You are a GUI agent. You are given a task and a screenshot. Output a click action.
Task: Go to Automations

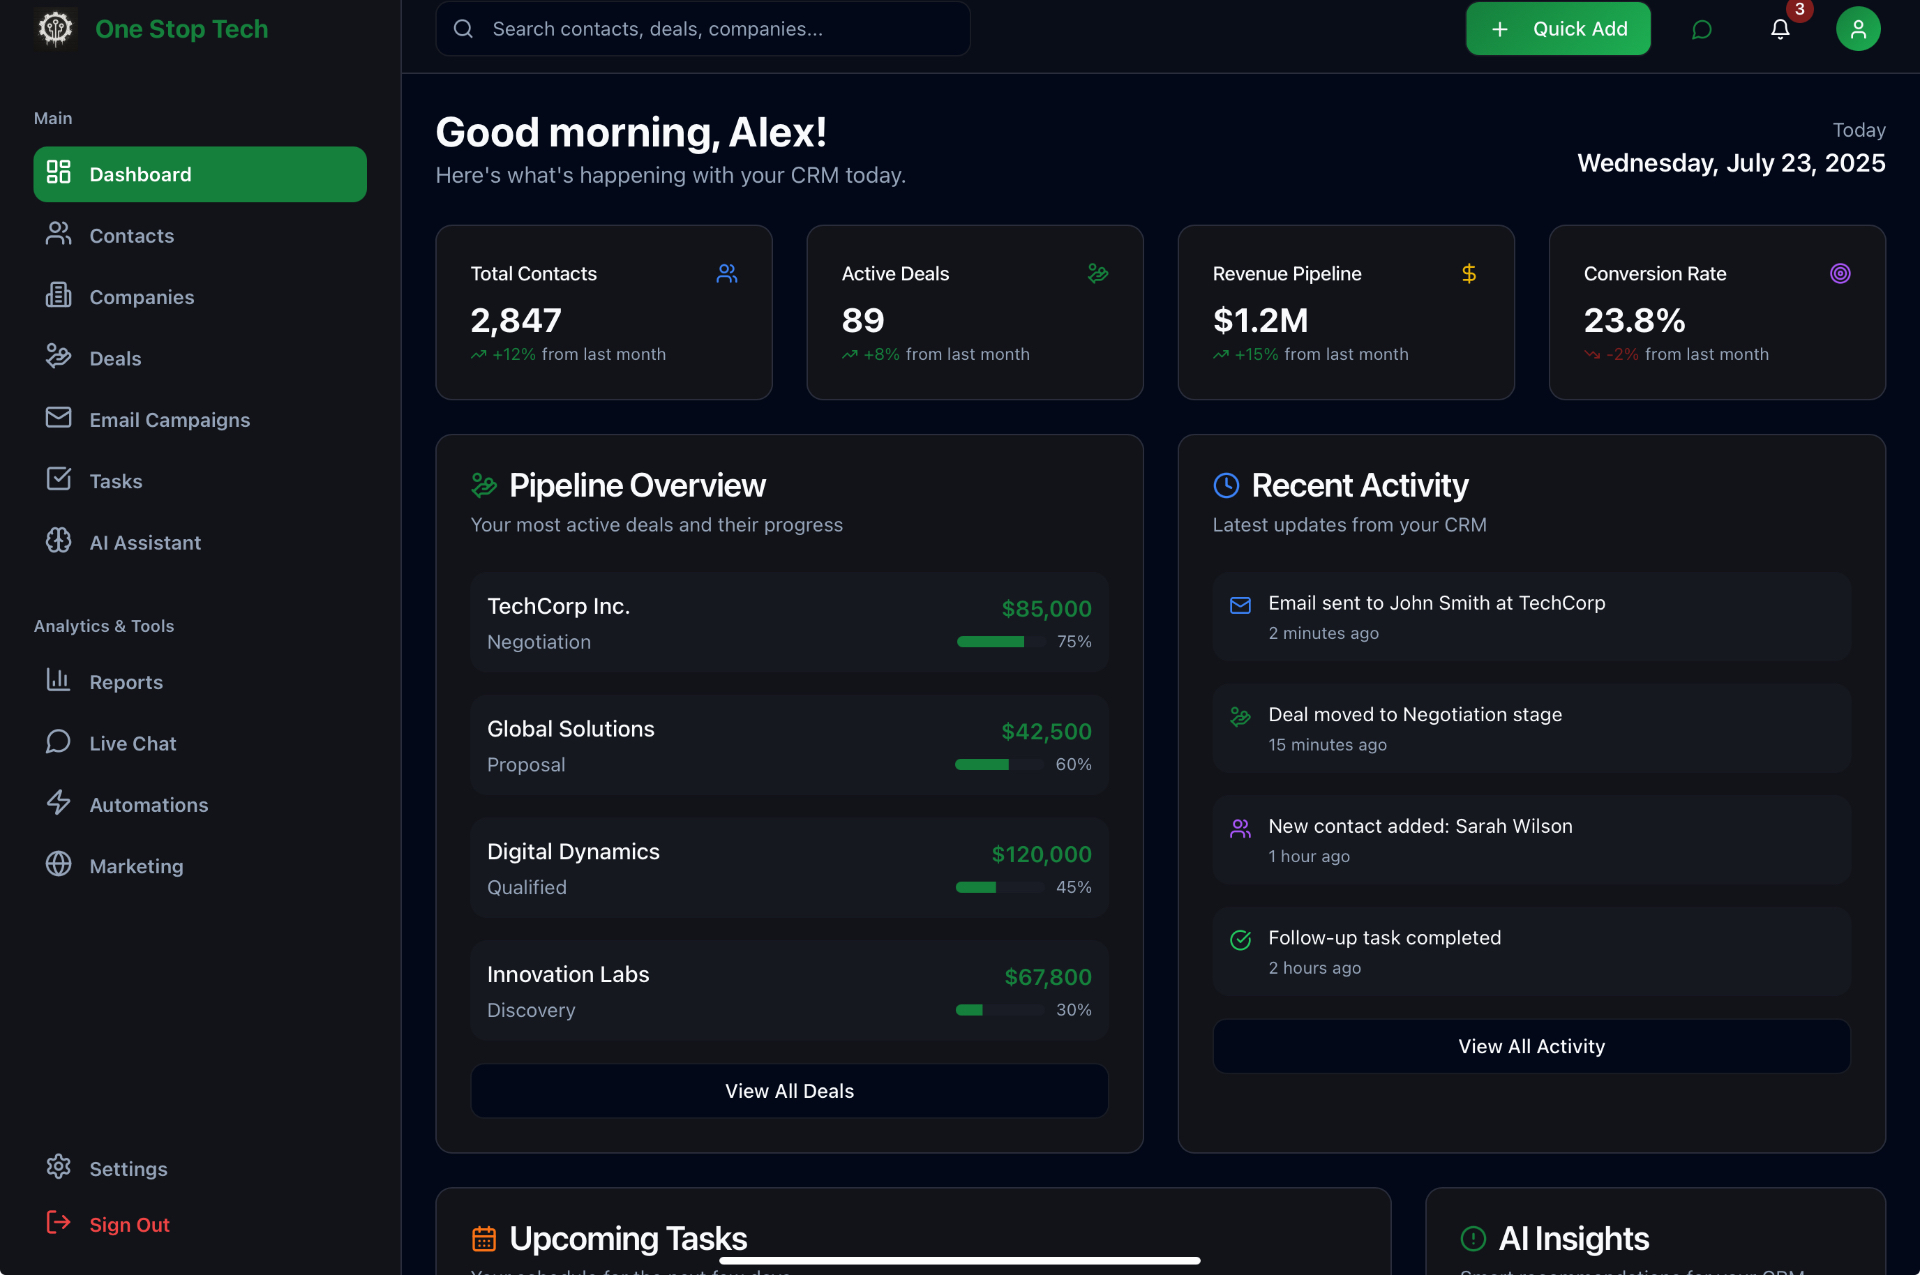coord(200,804)
